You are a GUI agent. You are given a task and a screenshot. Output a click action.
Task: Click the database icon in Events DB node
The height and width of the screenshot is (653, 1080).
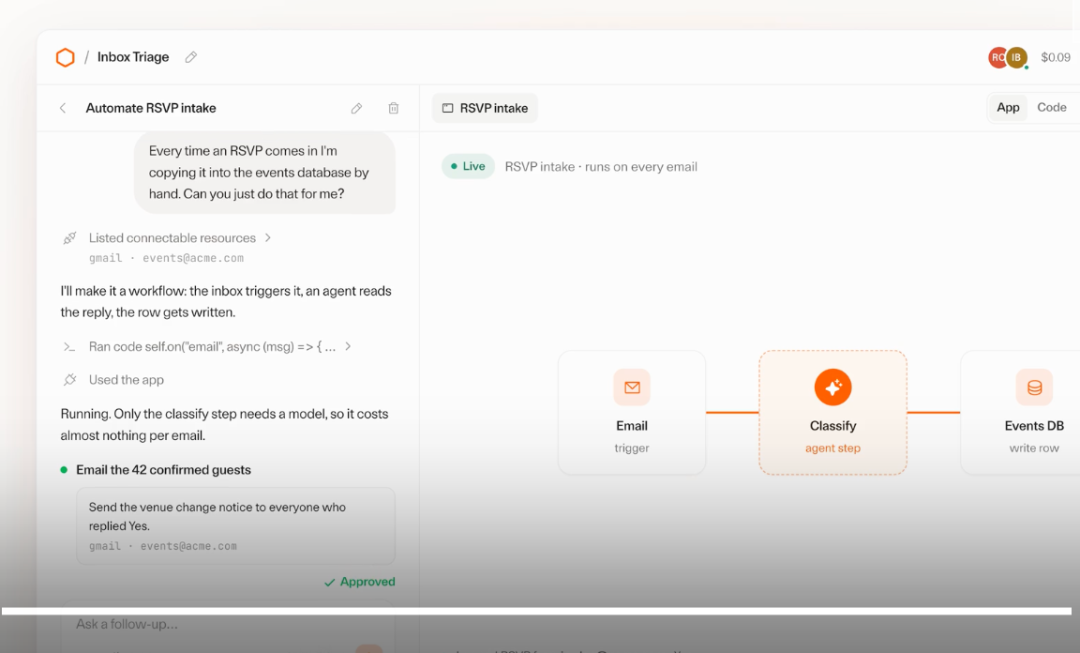(1034, 387)
